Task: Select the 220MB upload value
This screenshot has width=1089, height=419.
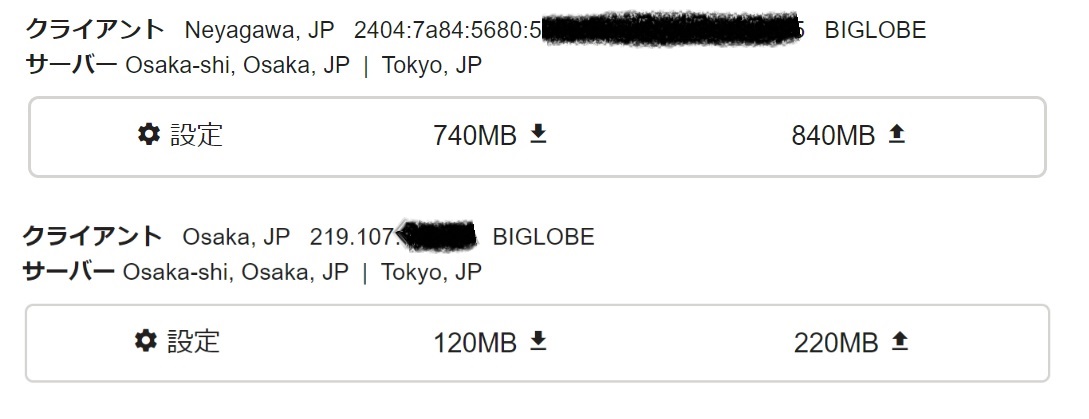Action: [x=836, y=343]
